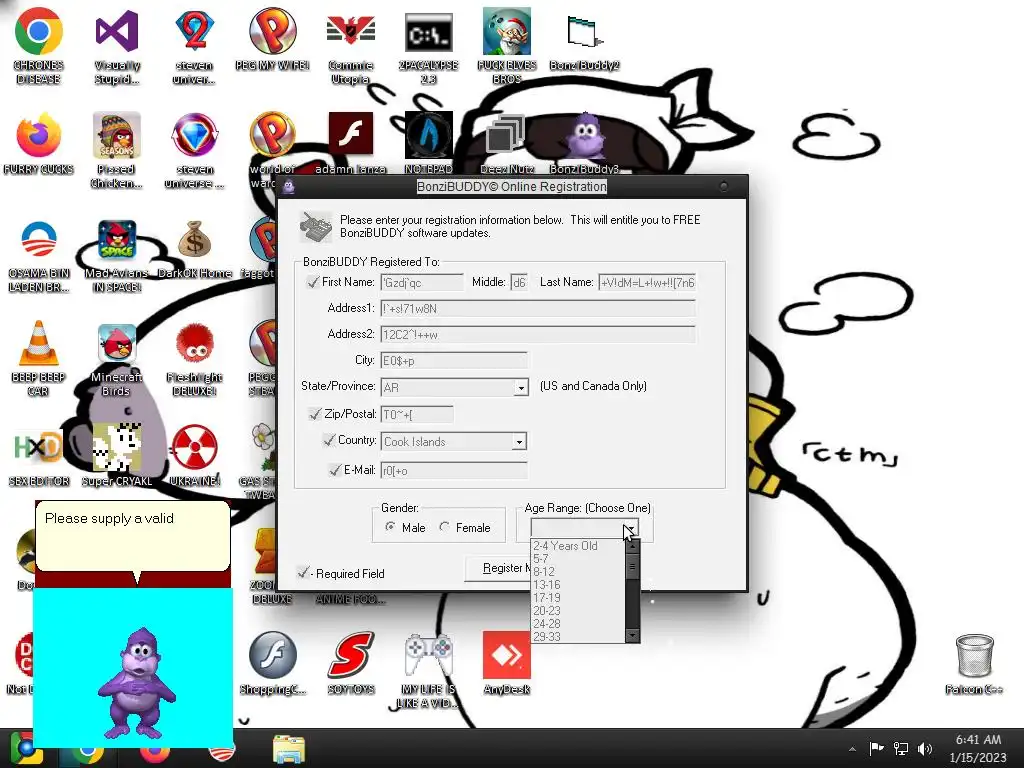1024x768 pixels.
Task: Collapse the Age Range dropdown arrow
Action: coord(630,528)
